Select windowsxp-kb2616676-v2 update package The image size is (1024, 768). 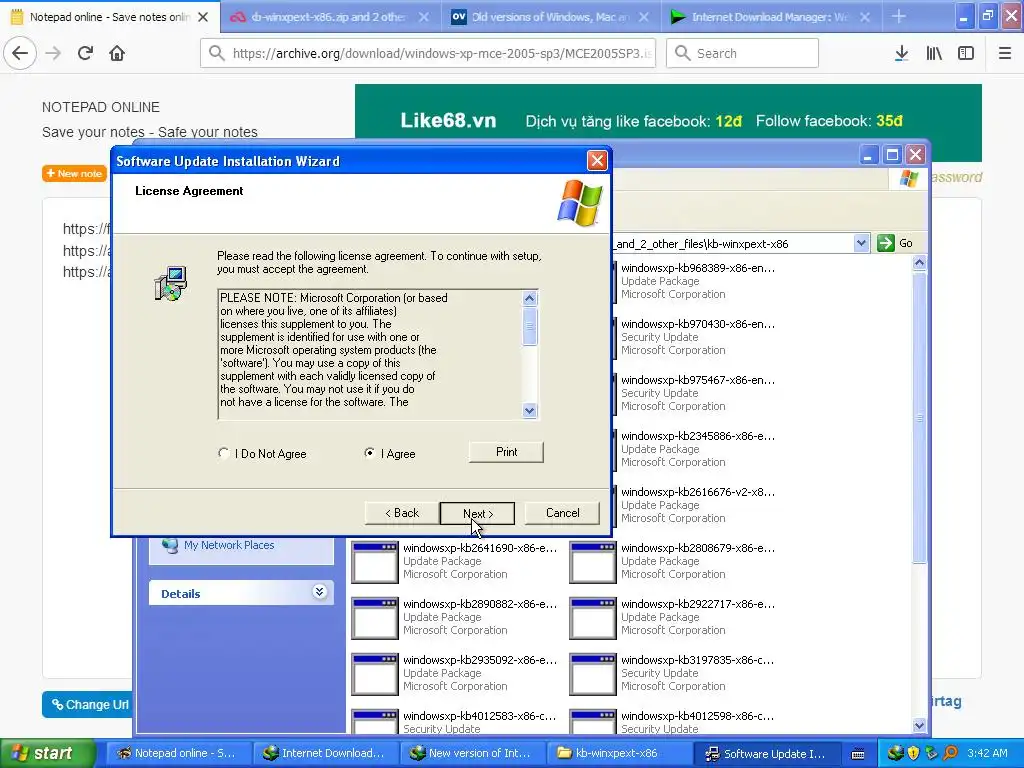point(697,505)
